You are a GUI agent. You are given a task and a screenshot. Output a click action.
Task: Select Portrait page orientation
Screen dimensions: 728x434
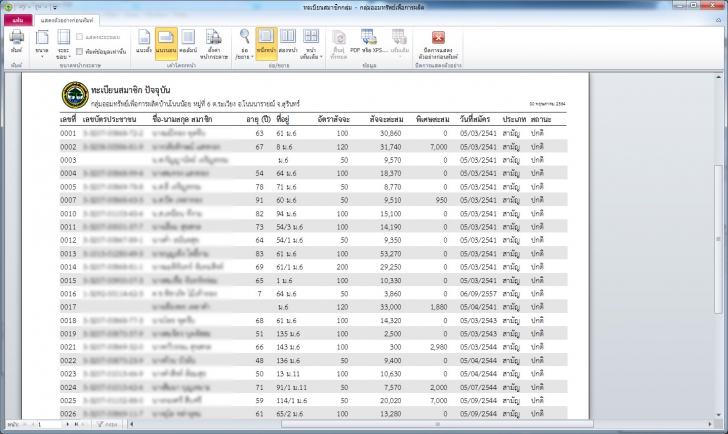tap(143, 43)
